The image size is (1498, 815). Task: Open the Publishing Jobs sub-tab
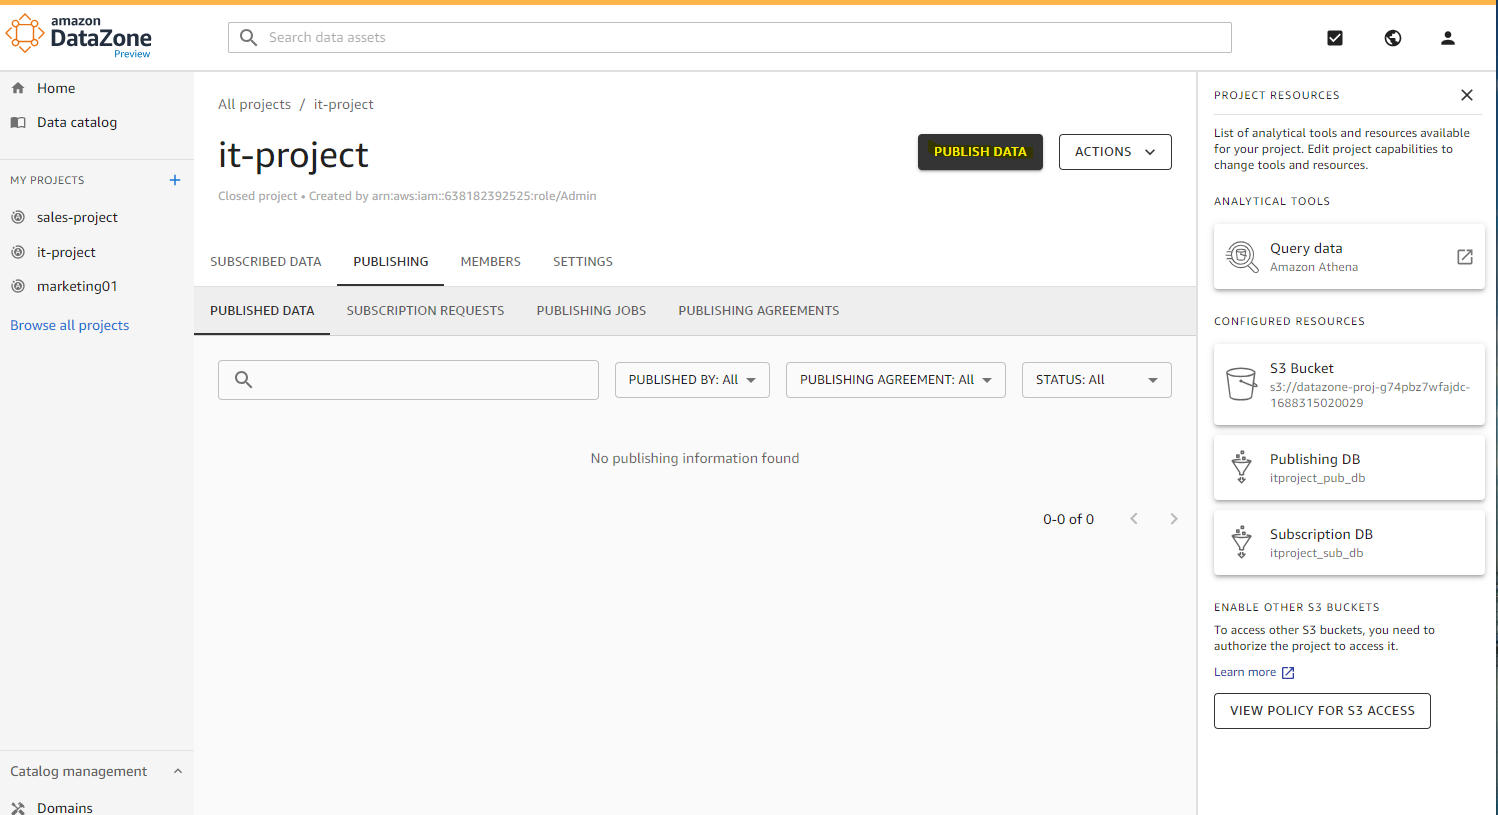tap(592, 311)
